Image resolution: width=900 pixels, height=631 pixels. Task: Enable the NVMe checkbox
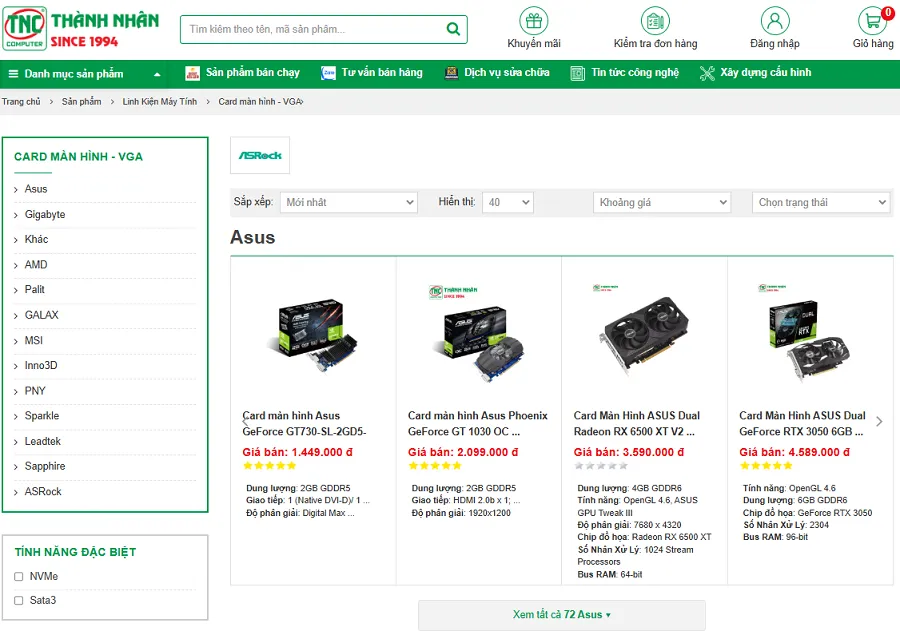pos(18,576)
